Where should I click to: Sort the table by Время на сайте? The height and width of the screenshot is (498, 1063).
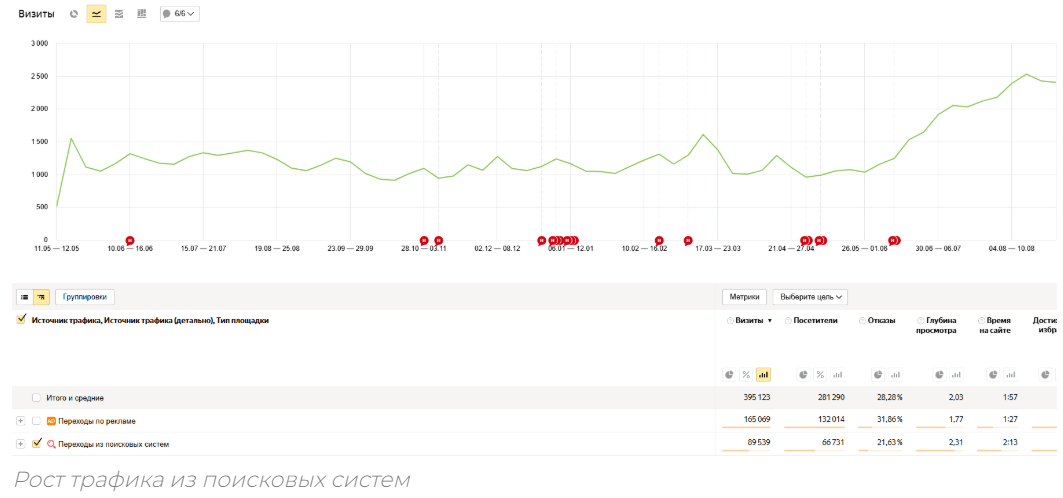point(997,325)
